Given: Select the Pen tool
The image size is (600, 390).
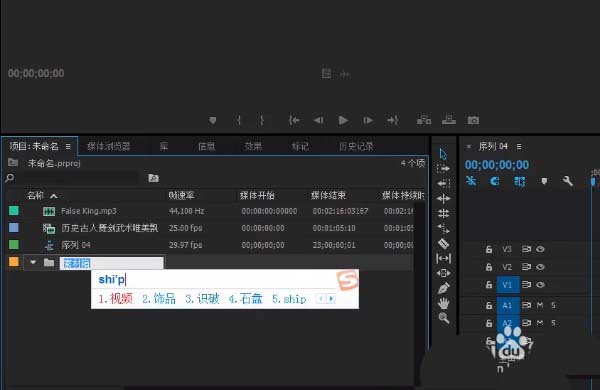Looking at the screenshot, I should click(x=443, y=288).
